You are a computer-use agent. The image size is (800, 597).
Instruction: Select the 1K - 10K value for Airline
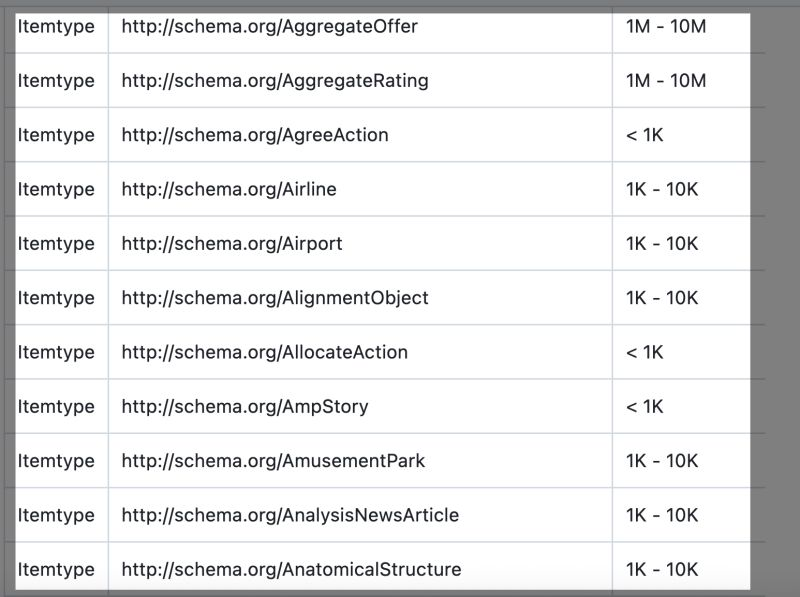click(662, 189)
